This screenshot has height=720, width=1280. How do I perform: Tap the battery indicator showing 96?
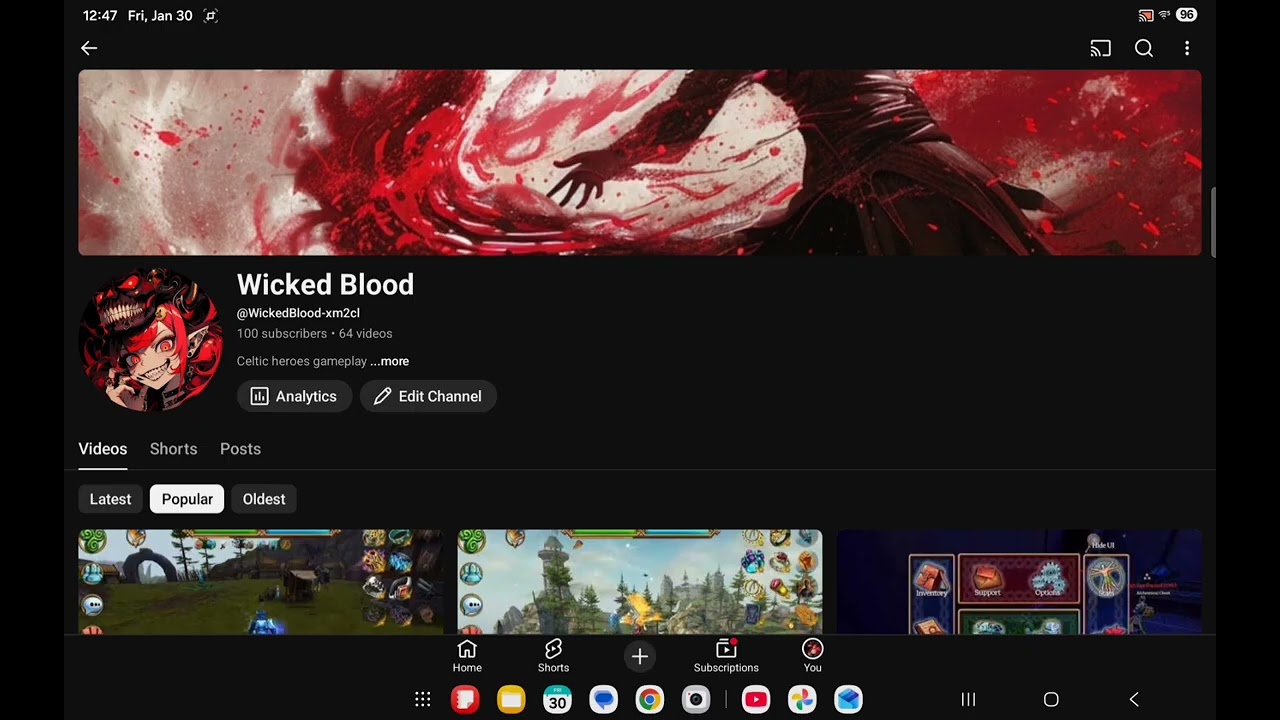pos(1186,15)
